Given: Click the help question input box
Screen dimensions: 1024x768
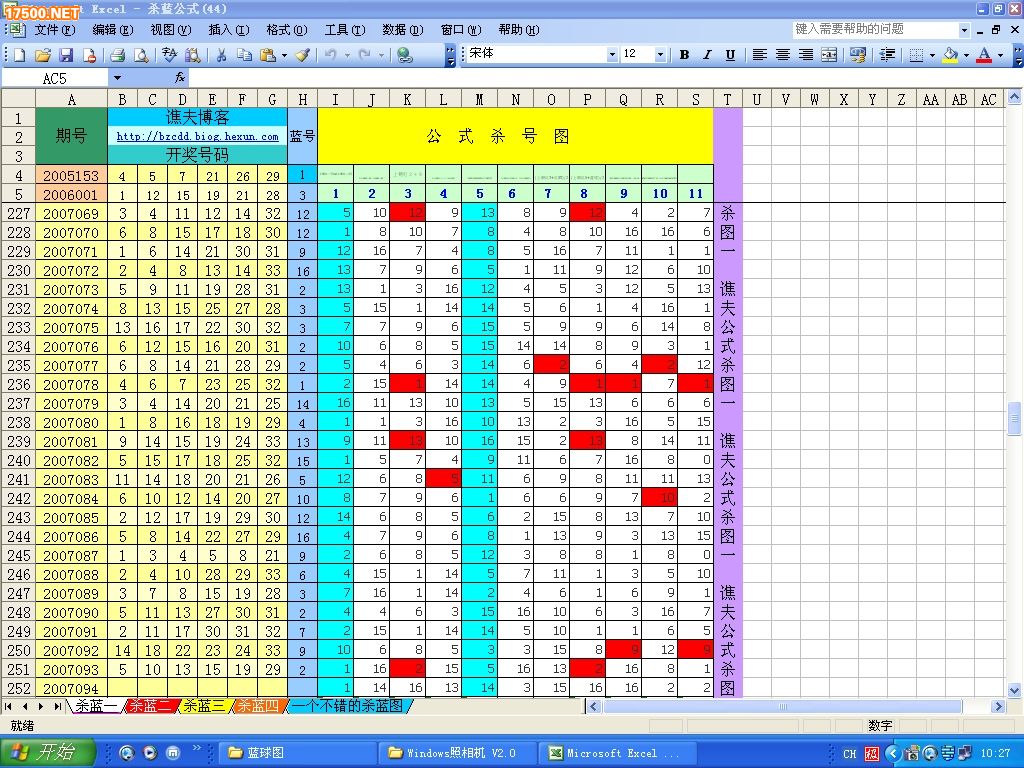Looking at the screenshot, I should click(875, 29).
